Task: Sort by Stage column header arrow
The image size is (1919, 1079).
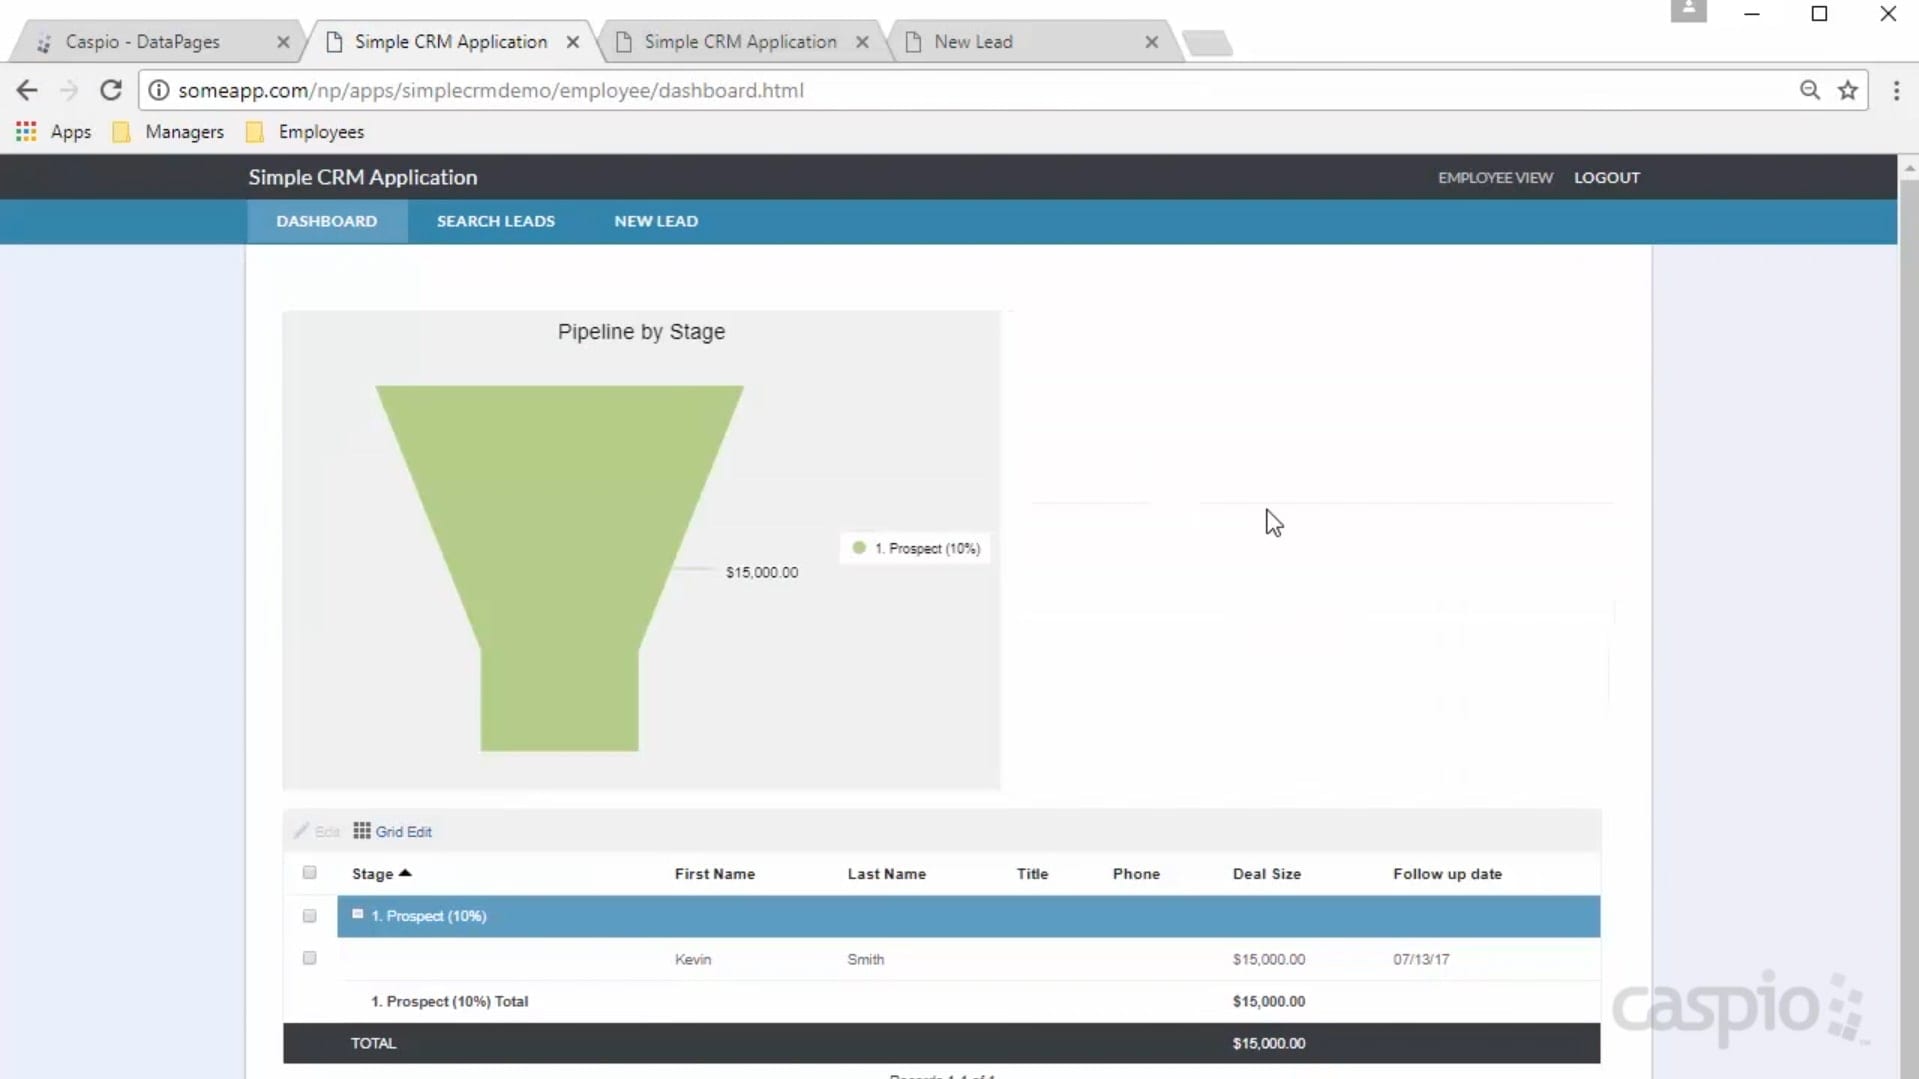Action: click(405, 873)
